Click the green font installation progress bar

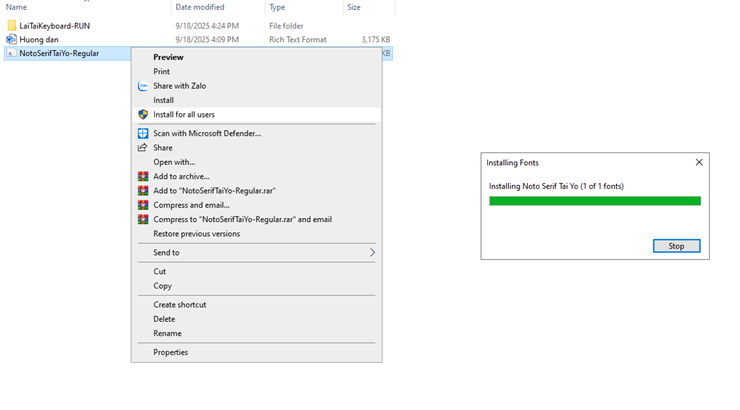(x=594, y=201)
